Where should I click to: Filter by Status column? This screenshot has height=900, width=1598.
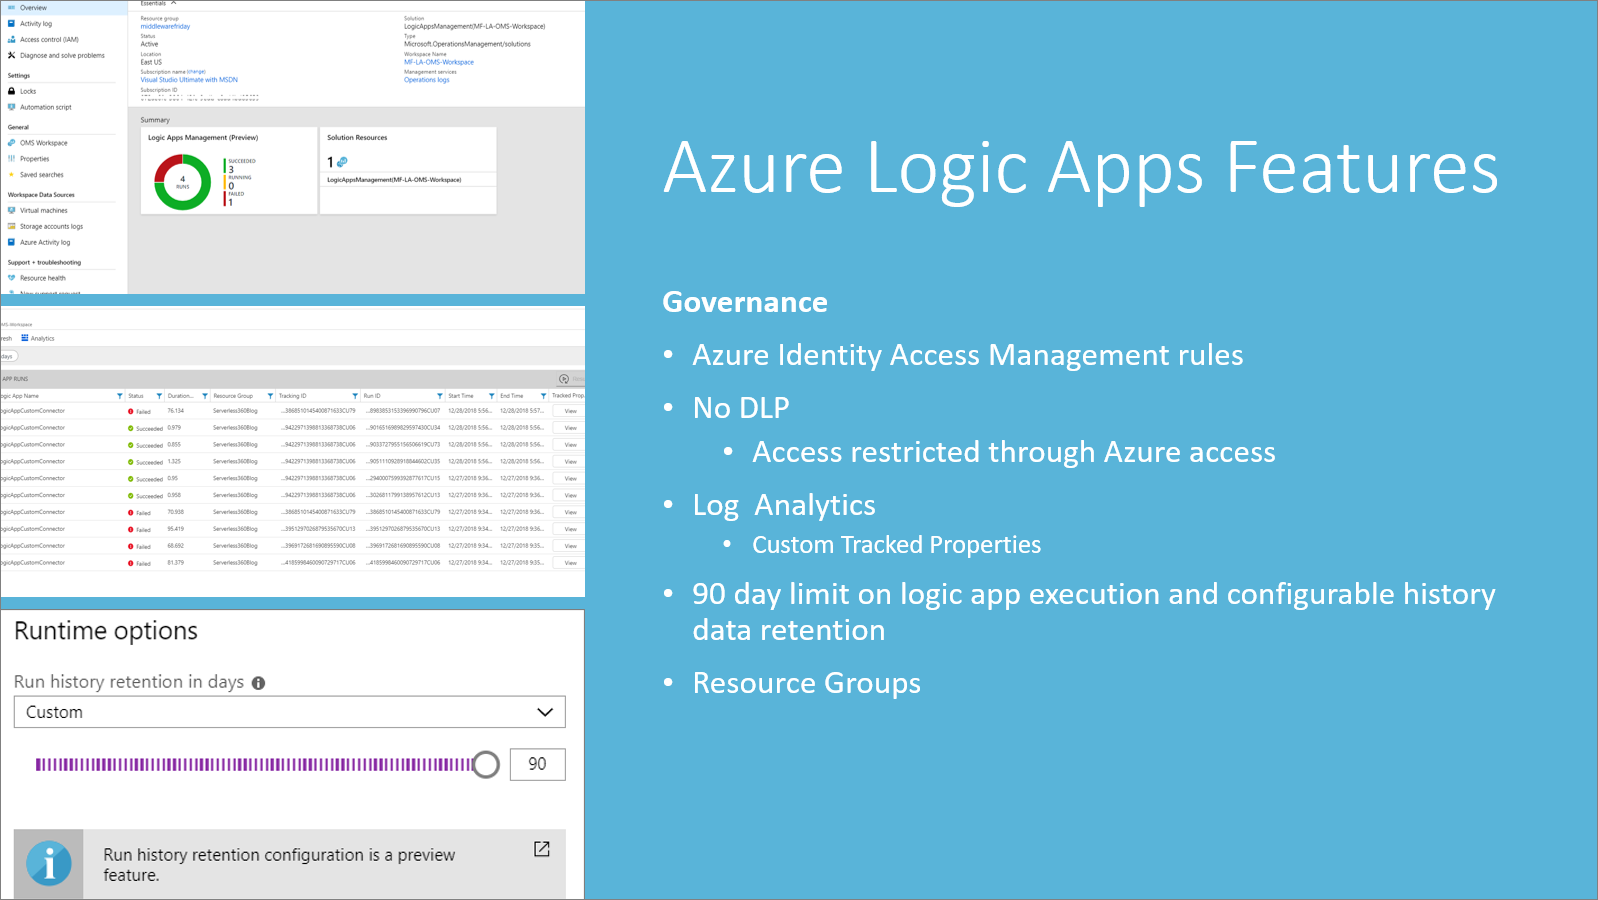point(159,396)
